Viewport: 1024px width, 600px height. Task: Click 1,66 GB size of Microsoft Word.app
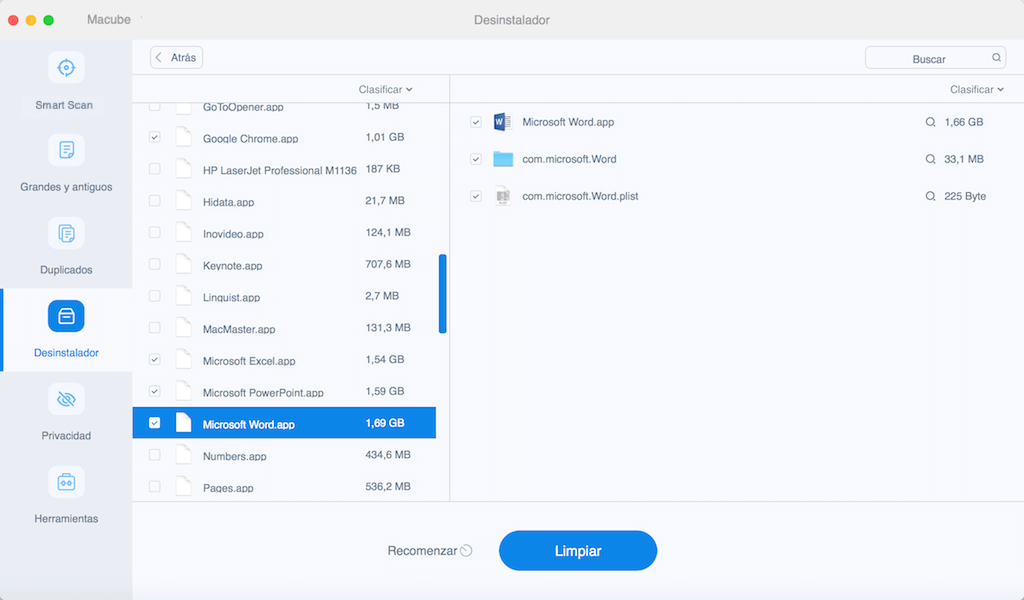pos(964,122)
